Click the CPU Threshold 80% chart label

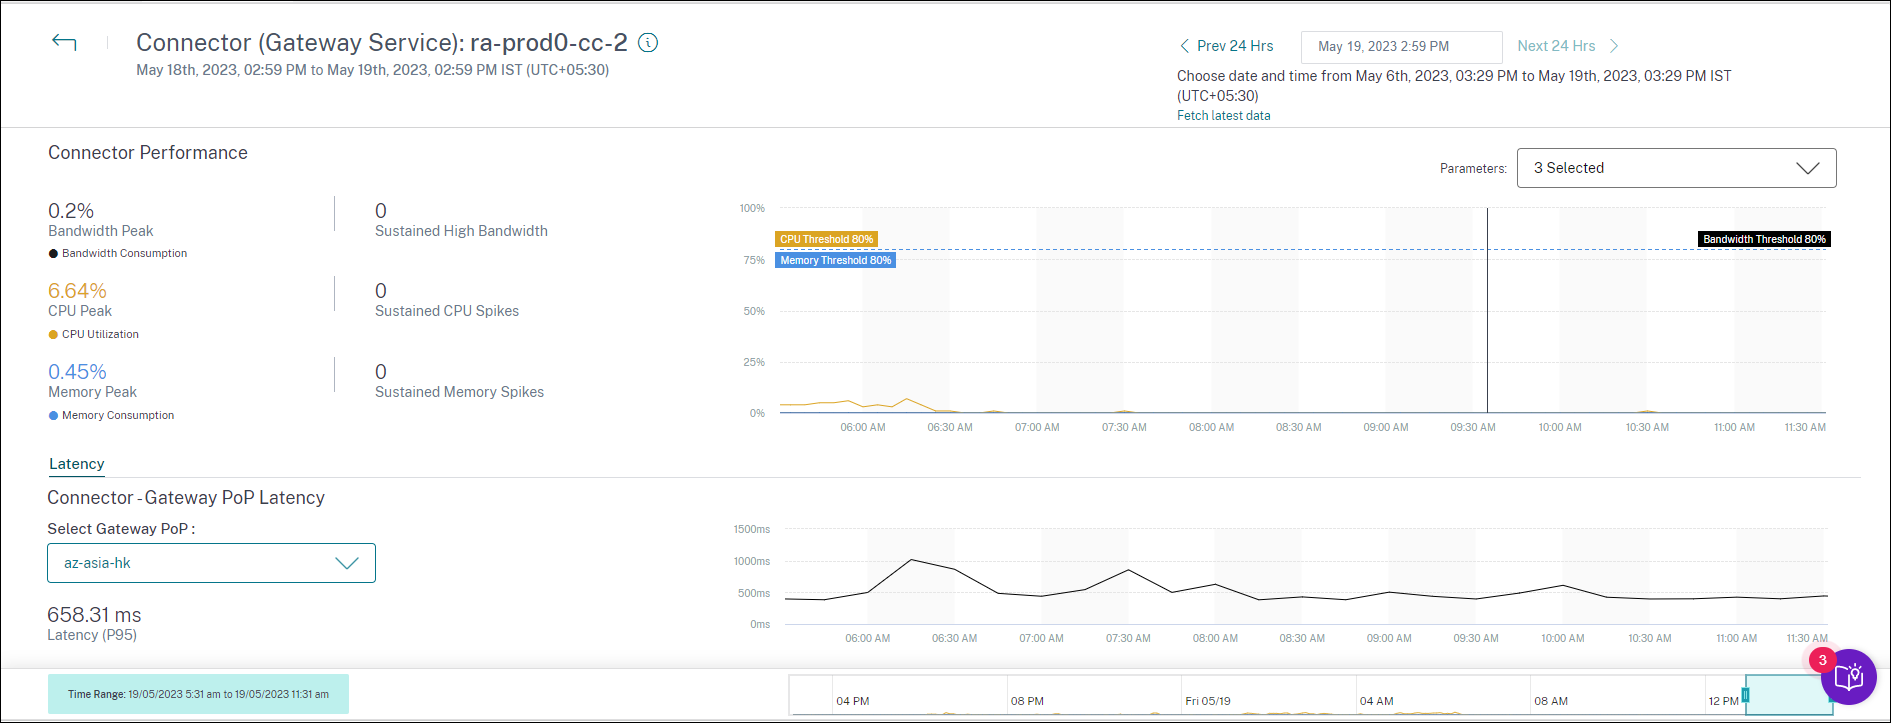[x=826, y=239]
